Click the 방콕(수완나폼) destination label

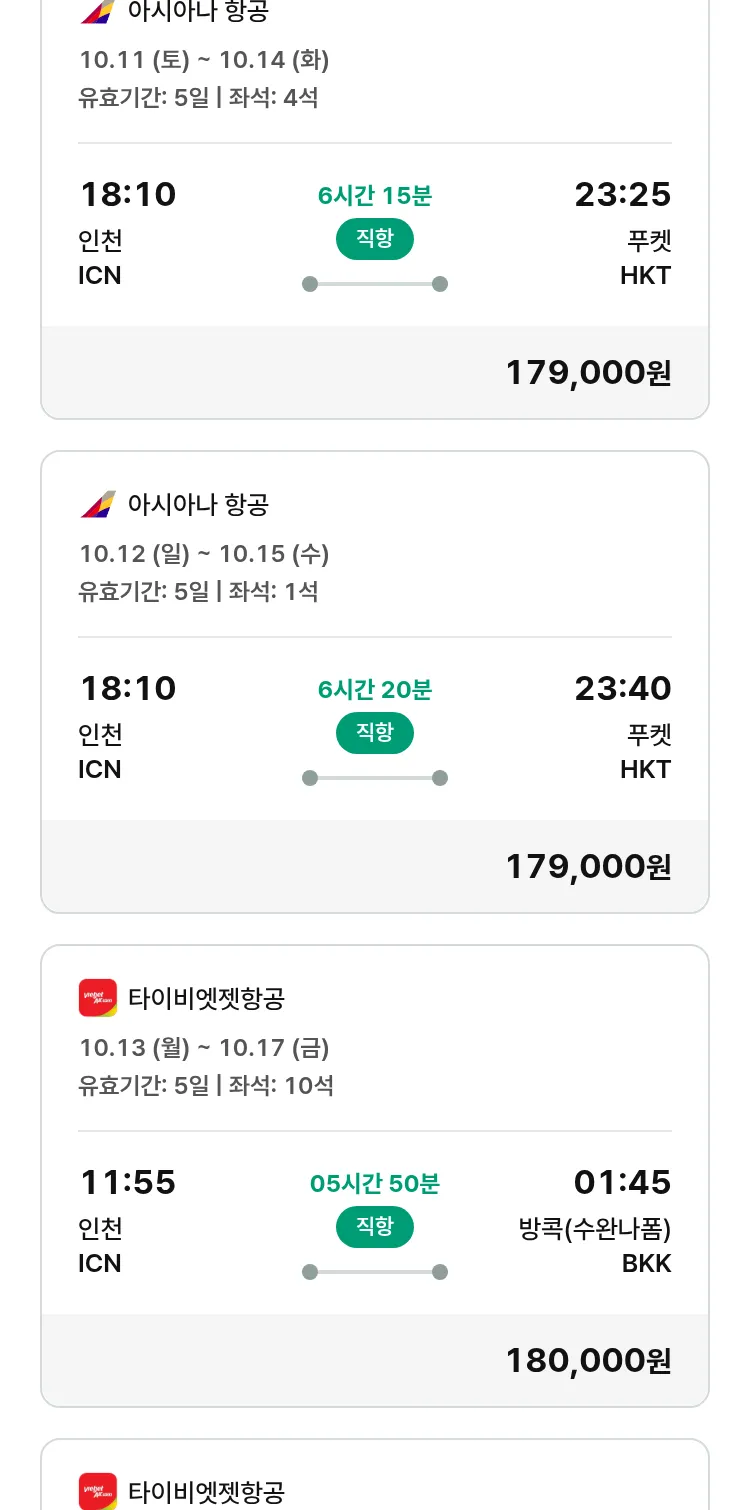click(x=595, y=1229)
